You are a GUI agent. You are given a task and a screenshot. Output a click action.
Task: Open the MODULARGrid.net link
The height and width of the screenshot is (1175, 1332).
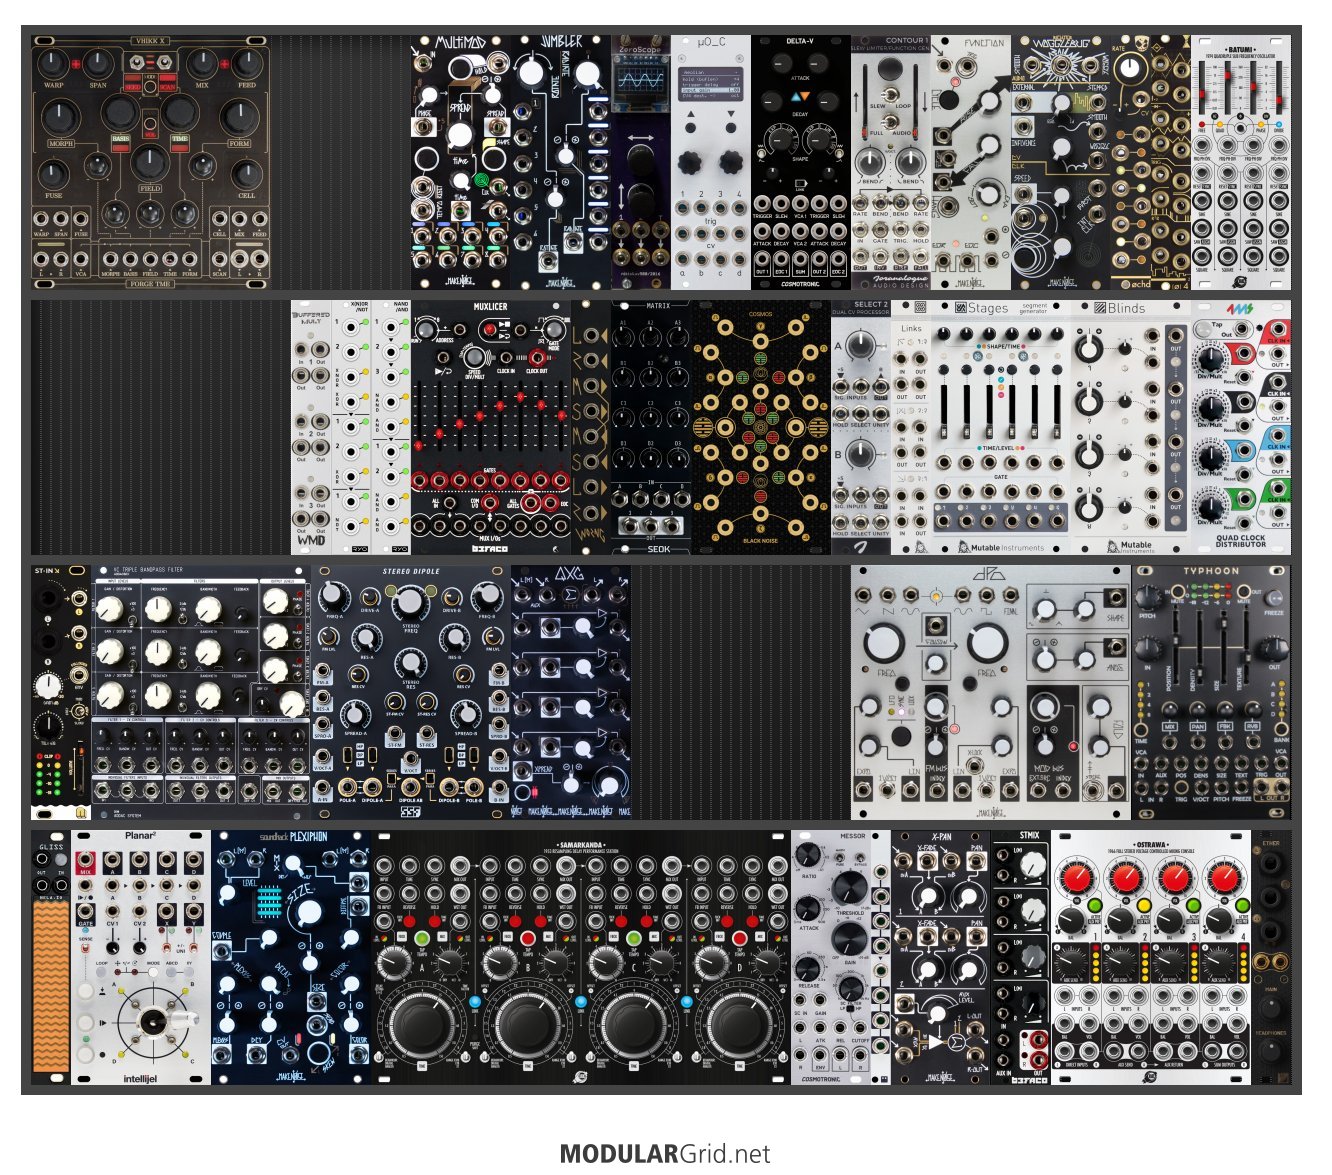tap(665, 1154)
